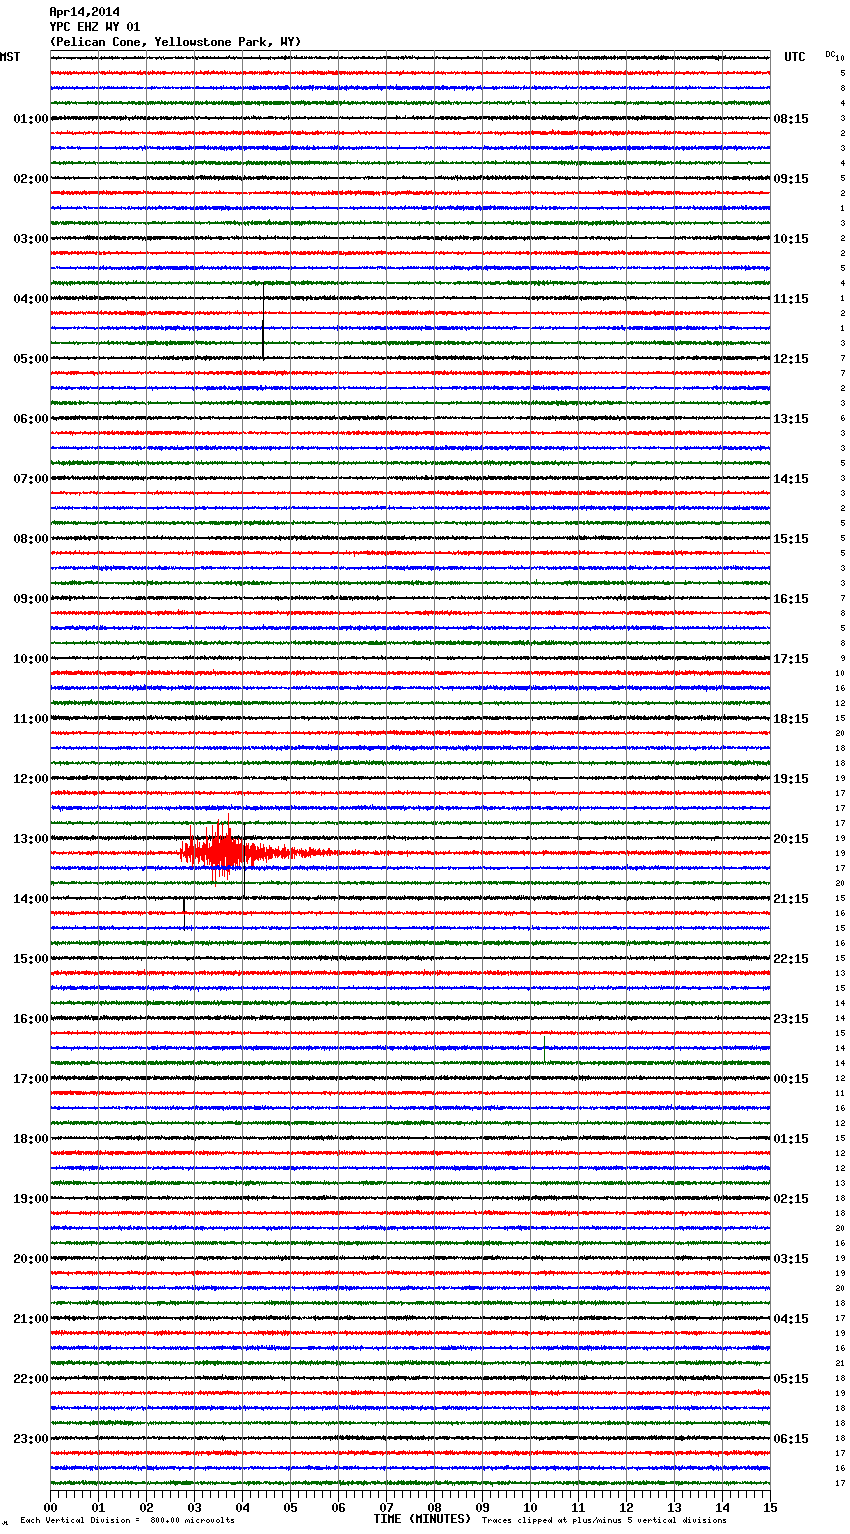Image resolution: width=850 pixels, height=1534 pixels.
Task: Pick the 04:00 MST time label
Action: pyautogui.click(x=31, y=299)
